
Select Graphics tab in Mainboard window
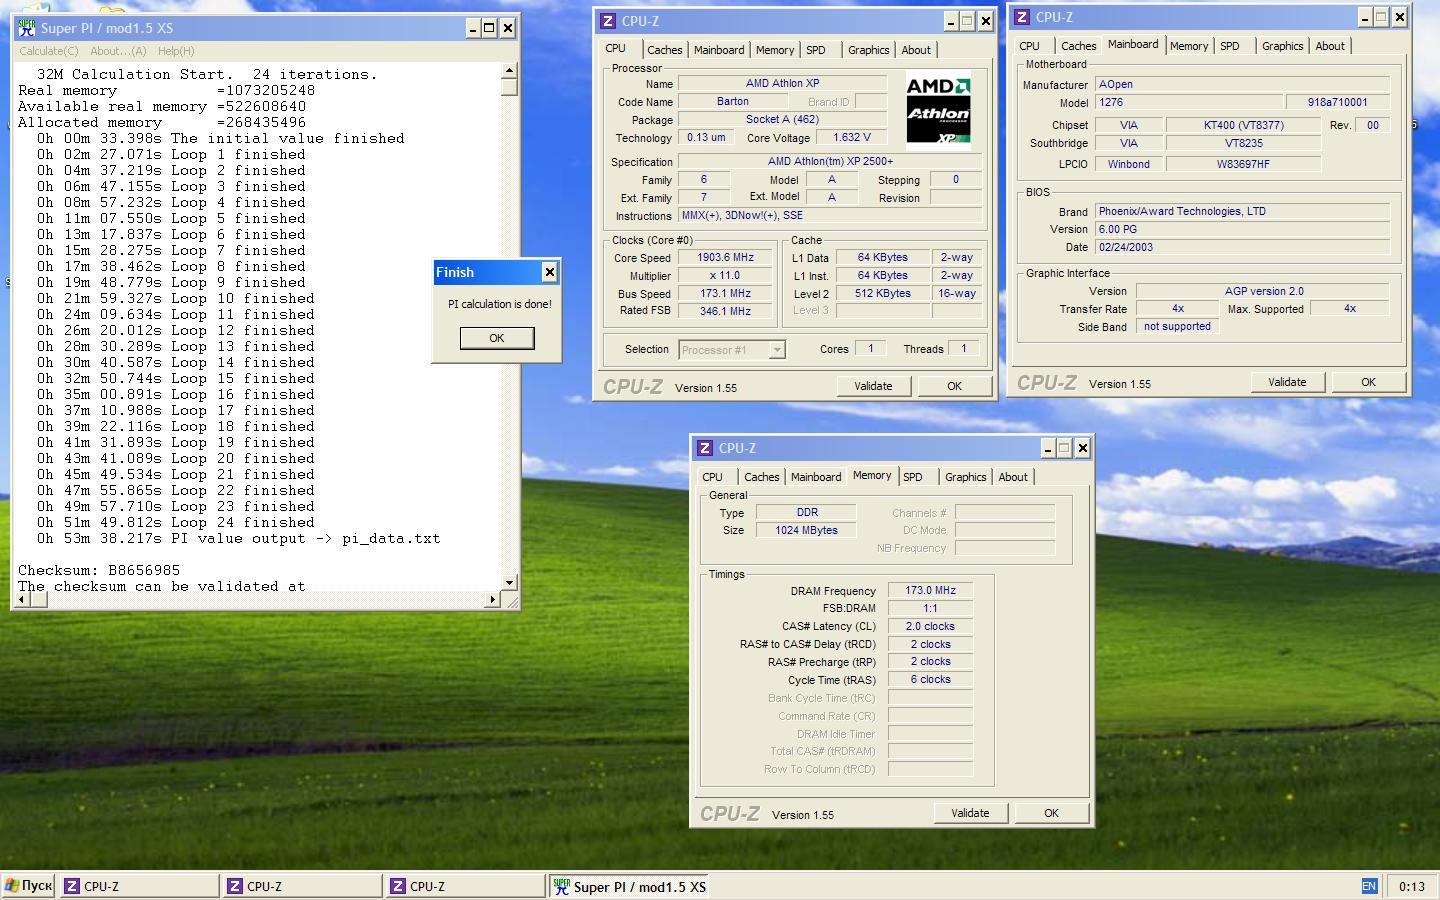point(1282,46)
